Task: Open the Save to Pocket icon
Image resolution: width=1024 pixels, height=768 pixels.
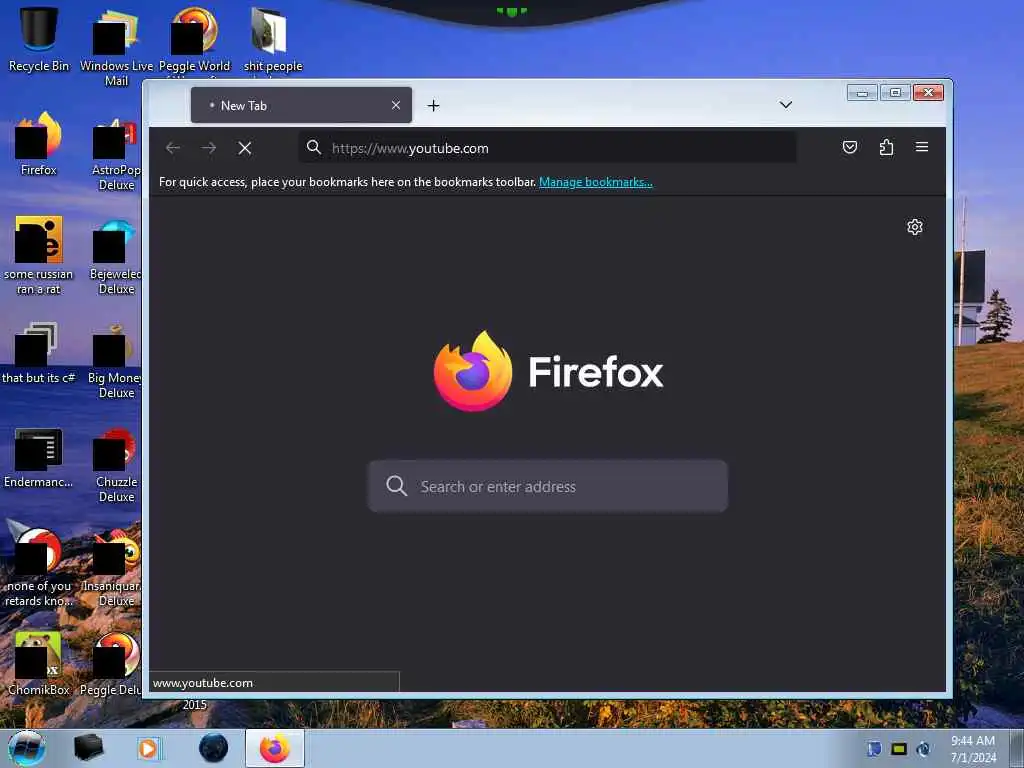Action: click(850, 148)
